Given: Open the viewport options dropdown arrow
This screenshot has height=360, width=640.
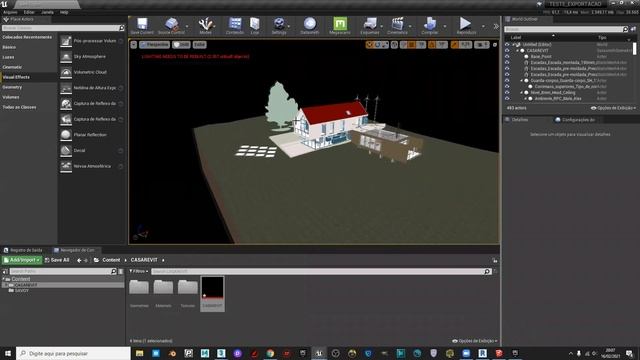Looking at the screenshot, I should coord(133,44).
